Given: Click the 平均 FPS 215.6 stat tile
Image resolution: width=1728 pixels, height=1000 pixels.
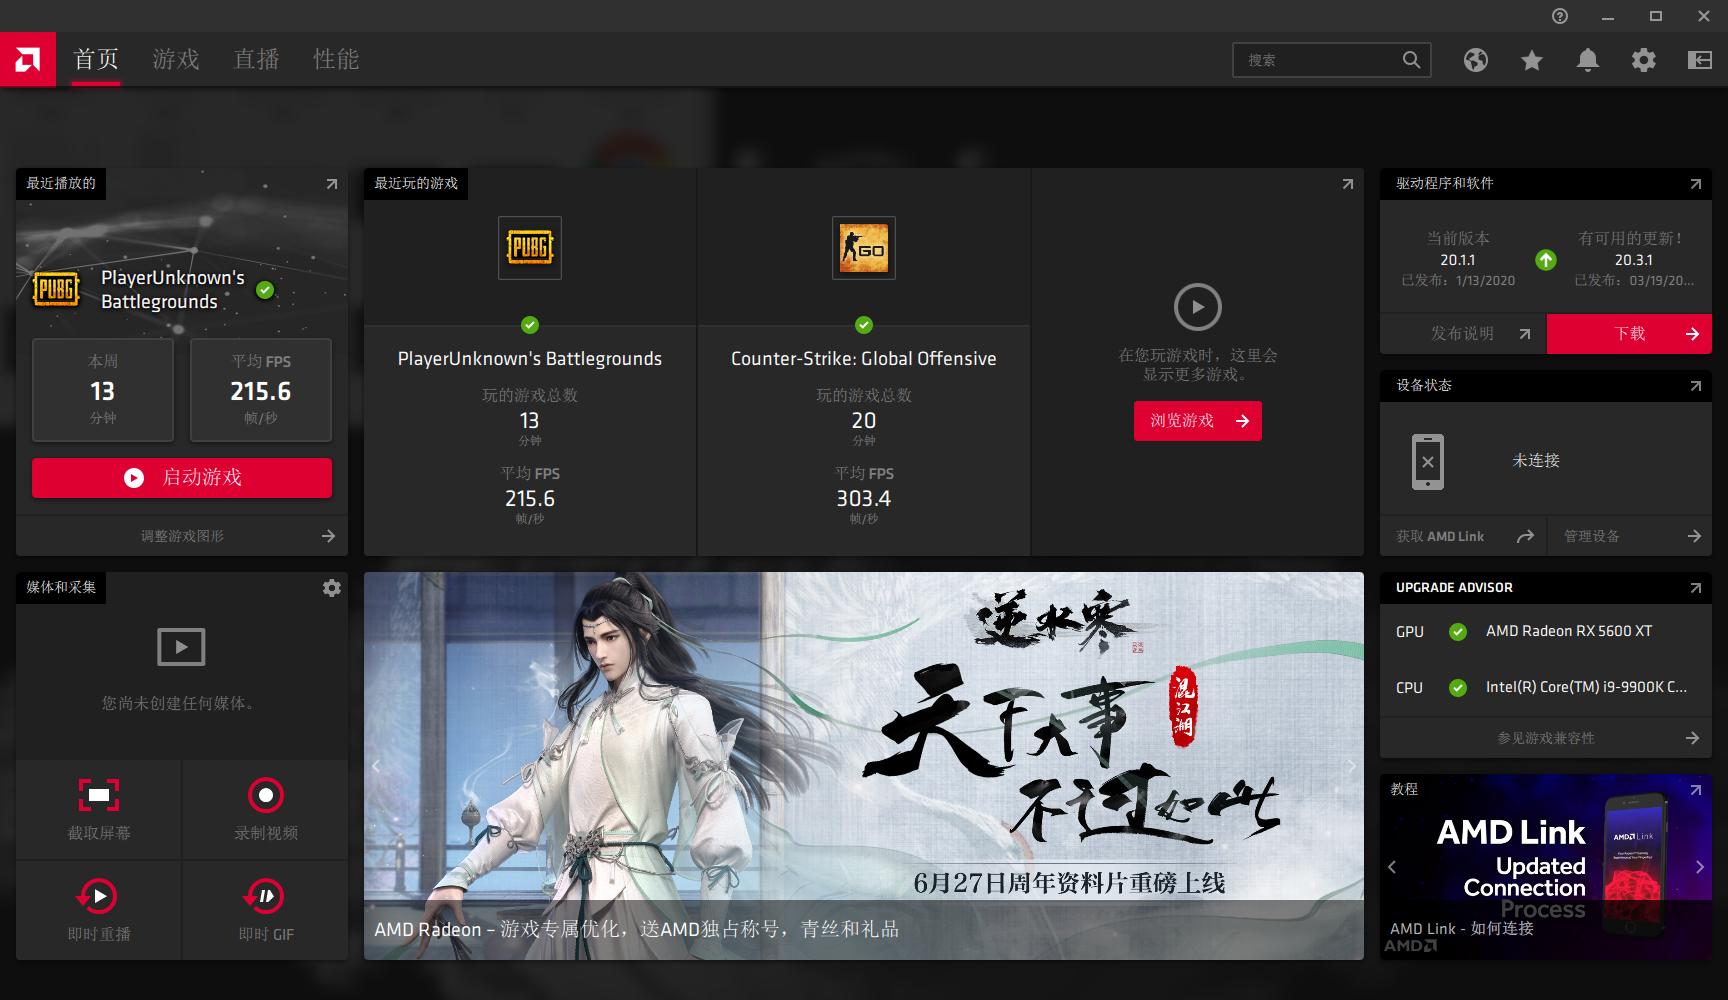Looking at the screenshot, I should [x=261, y=390].
